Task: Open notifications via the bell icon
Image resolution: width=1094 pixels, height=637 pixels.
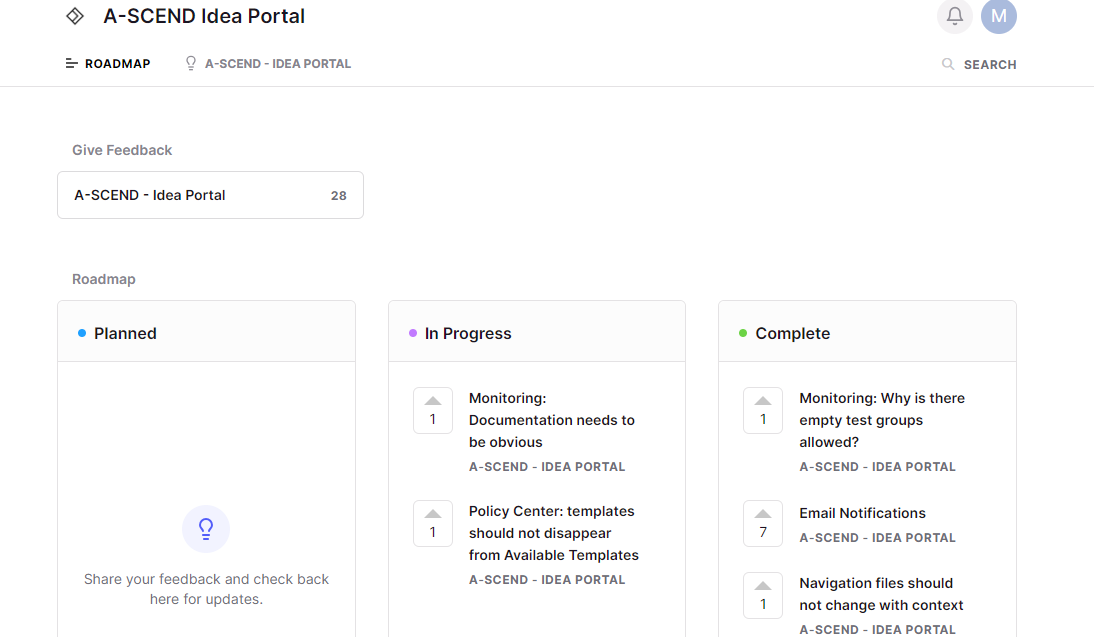Action: click(x=954, y=16)
